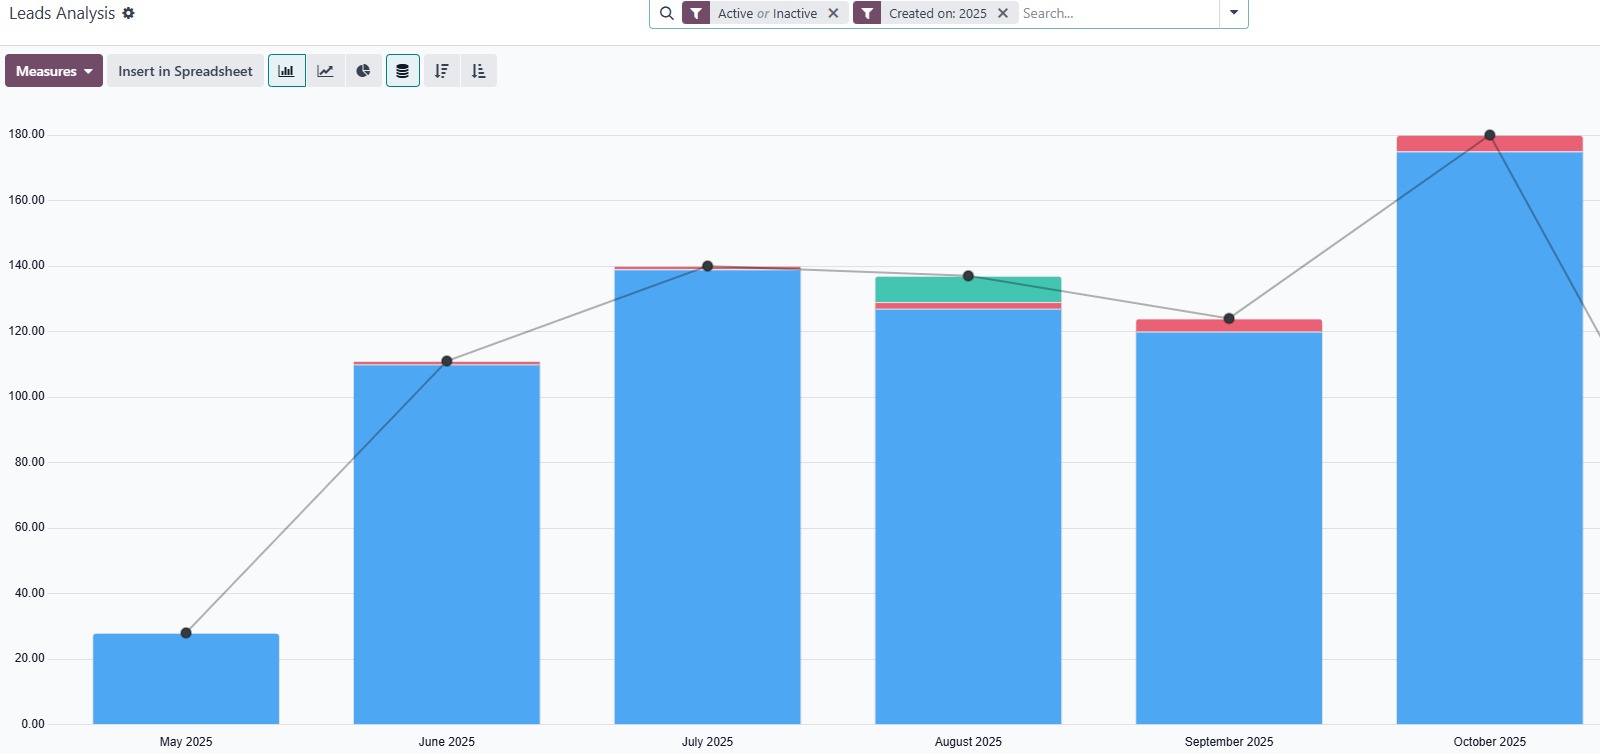The image size is (1600, 754).
Task: Switch to bar chart view
Action: (x=286, y=71)
